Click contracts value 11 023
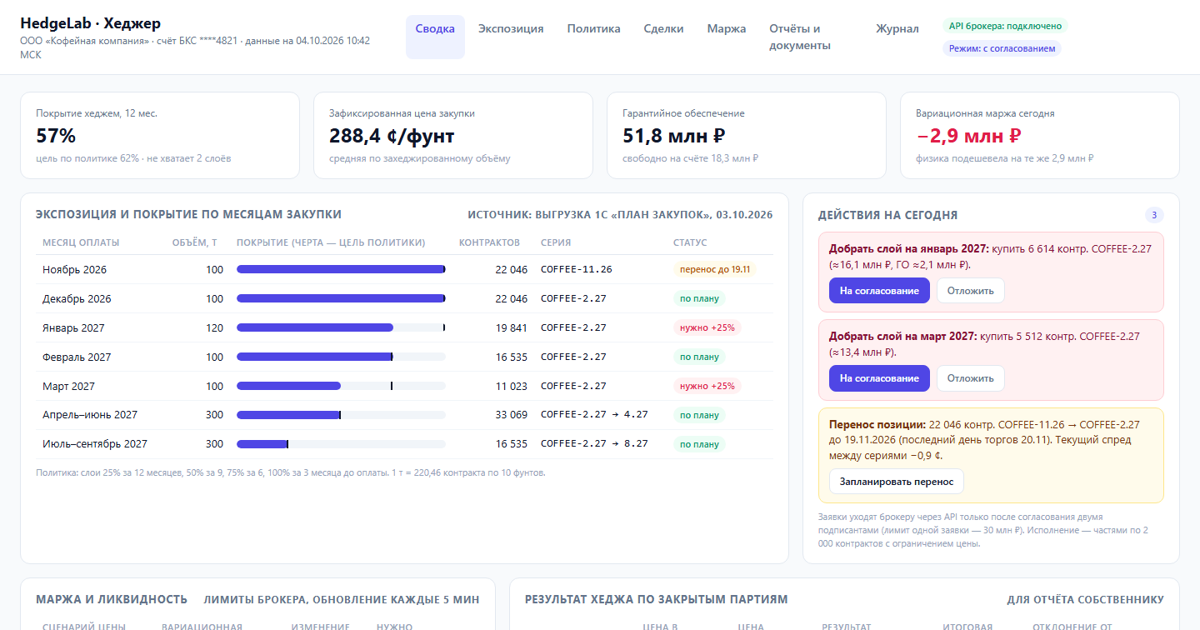 [x=511, y=386]
